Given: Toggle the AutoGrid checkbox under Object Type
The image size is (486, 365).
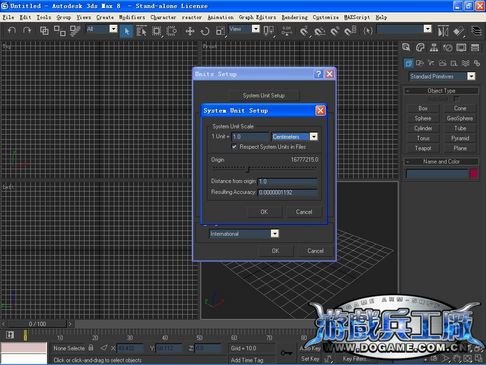Looking at the screenshot, I should point(457,99).
